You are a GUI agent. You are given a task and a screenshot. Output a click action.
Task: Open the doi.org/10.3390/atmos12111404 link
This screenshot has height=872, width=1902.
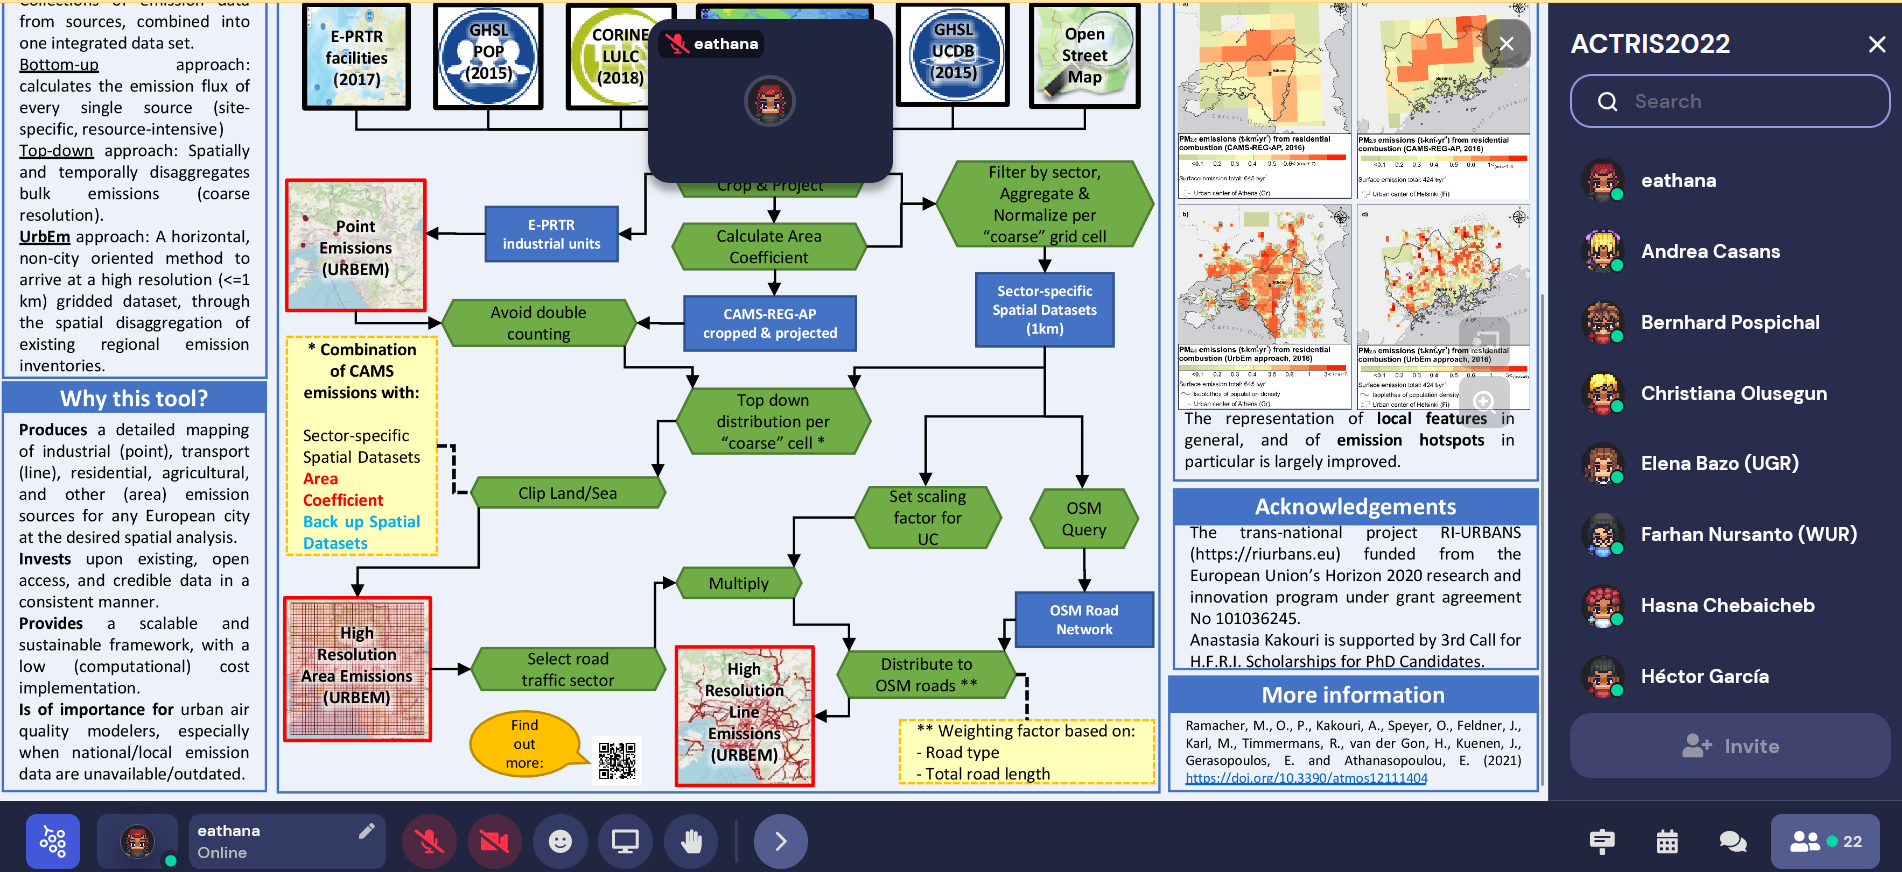1306,778
